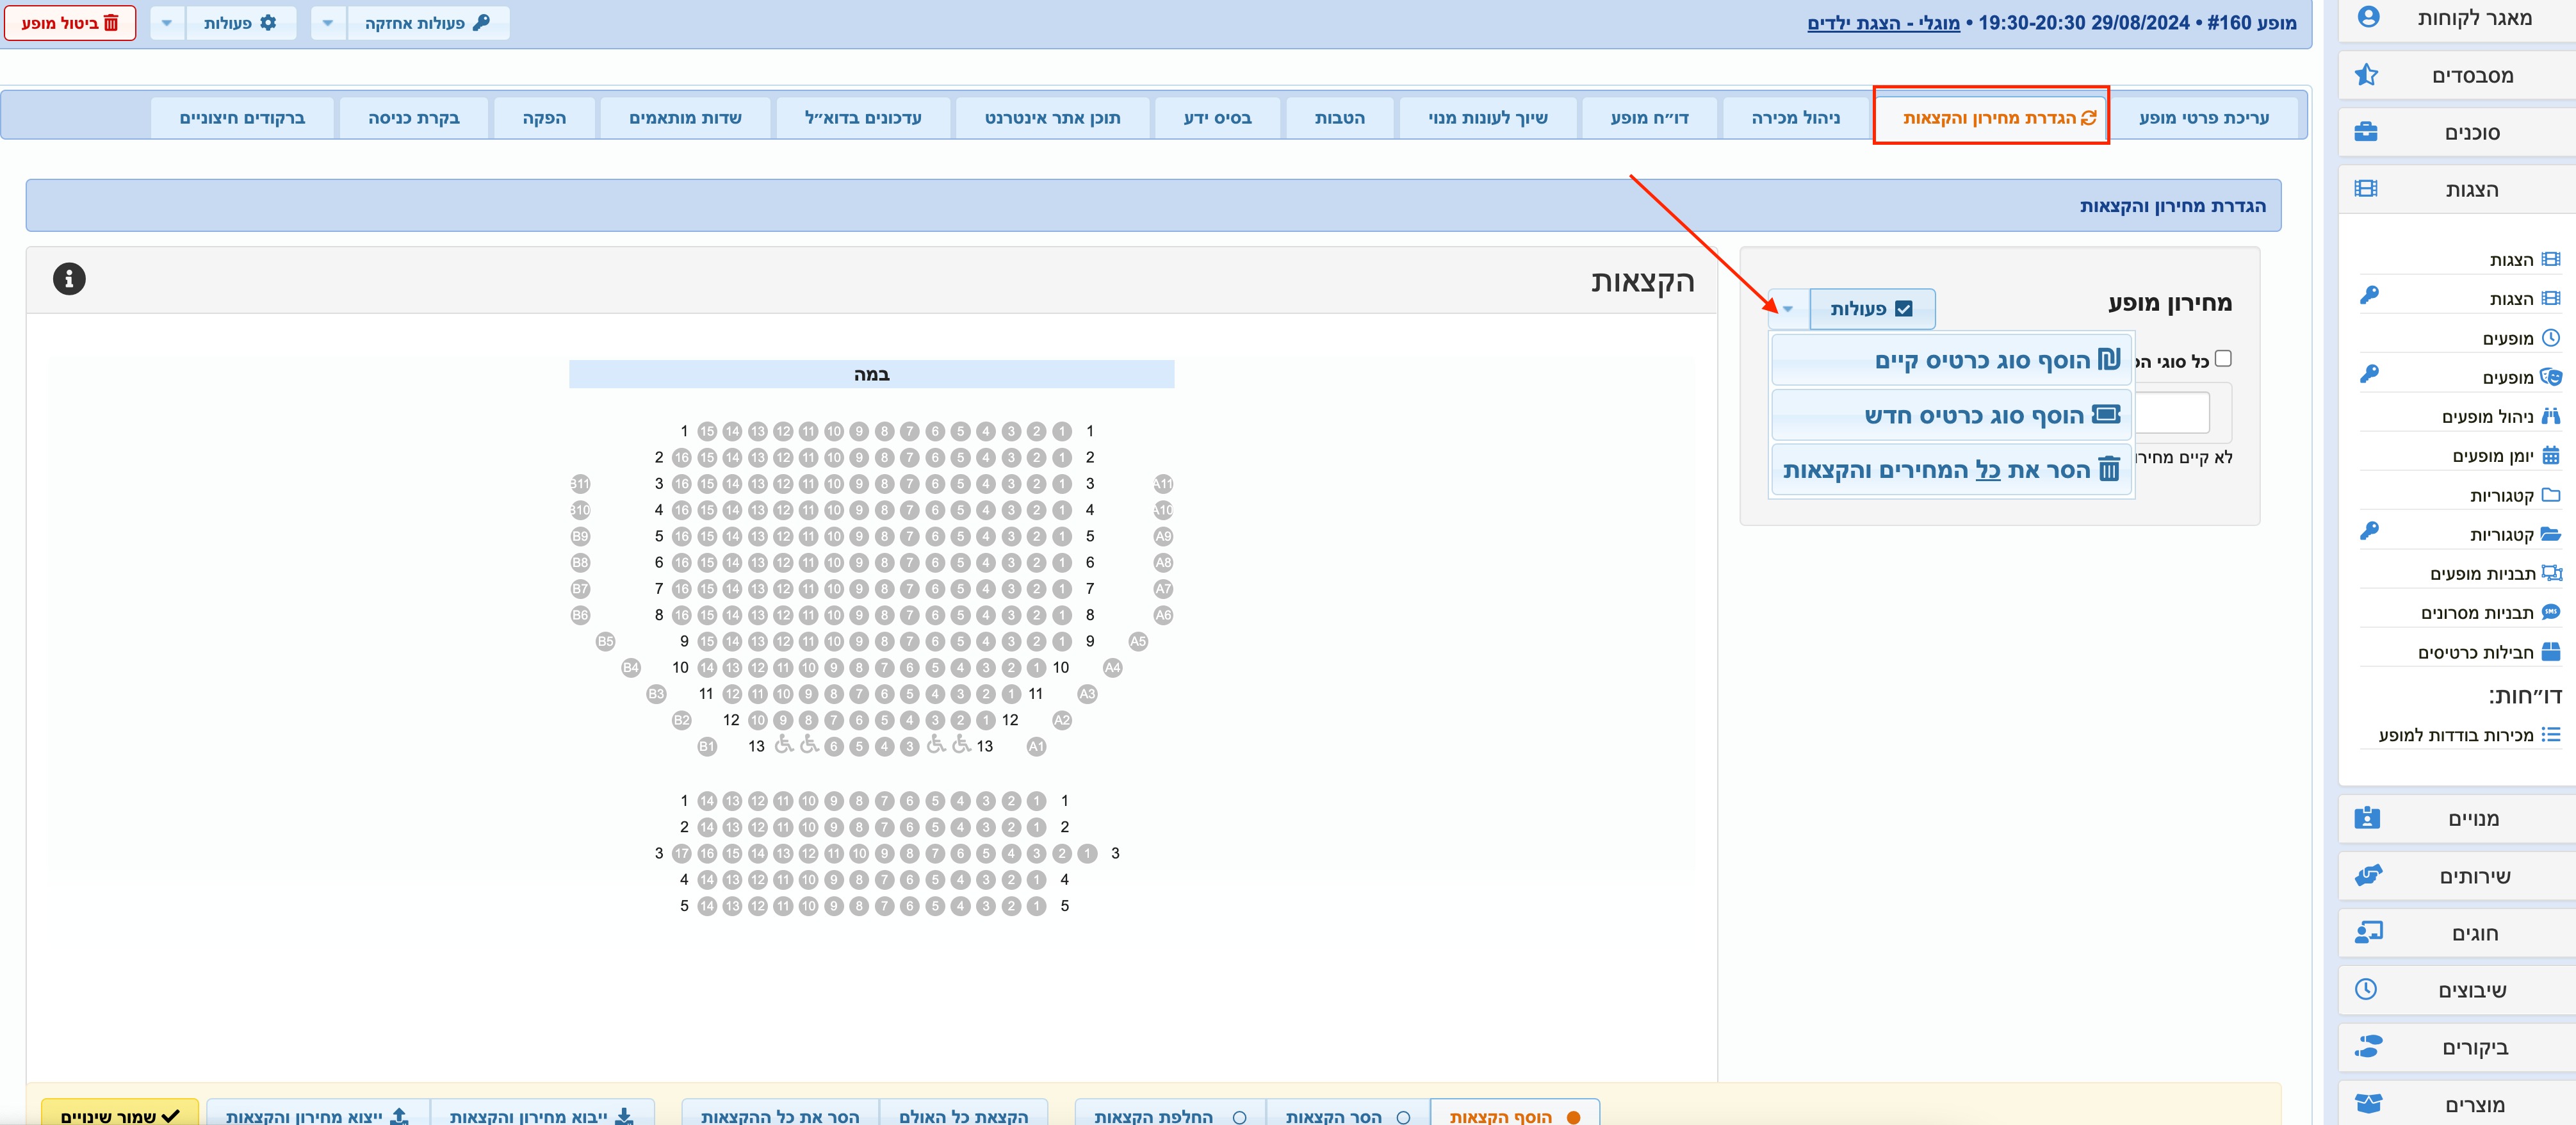Open the ברקודים חיצוניים tab
This screenshot has width=2576, height=1125.
[242, 118]
